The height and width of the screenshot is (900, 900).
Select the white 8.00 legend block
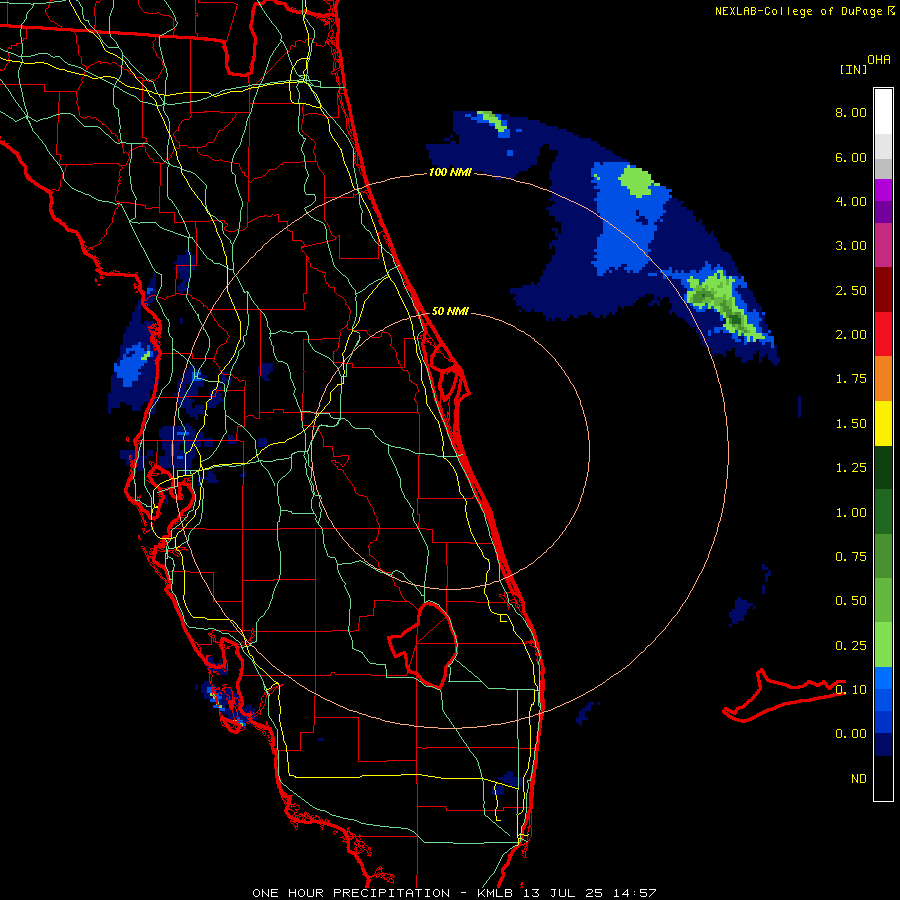[883, 112]
